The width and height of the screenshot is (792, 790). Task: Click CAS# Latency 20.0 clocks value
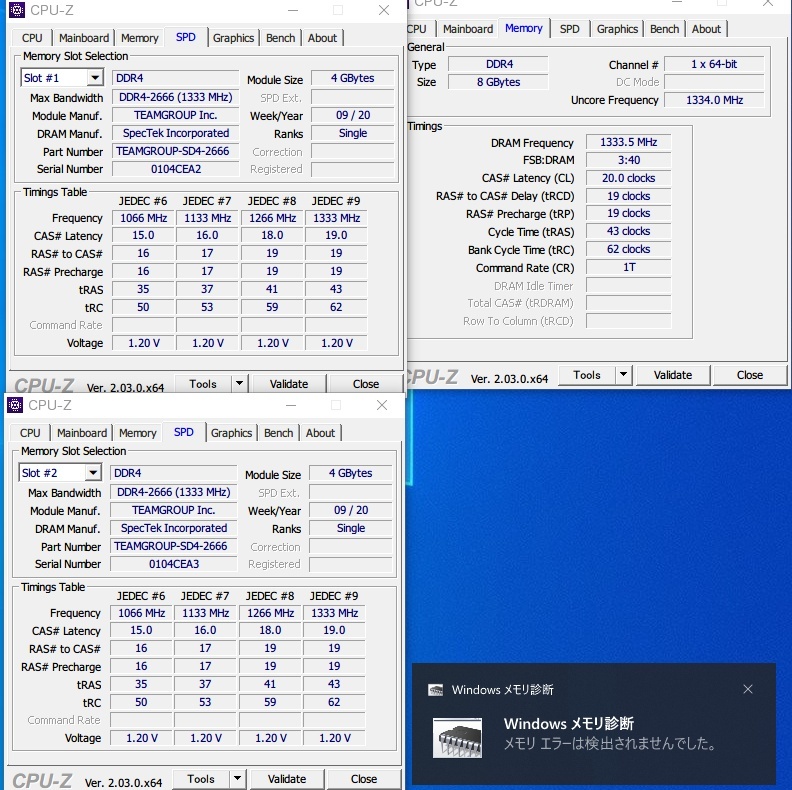pos(628,178)
